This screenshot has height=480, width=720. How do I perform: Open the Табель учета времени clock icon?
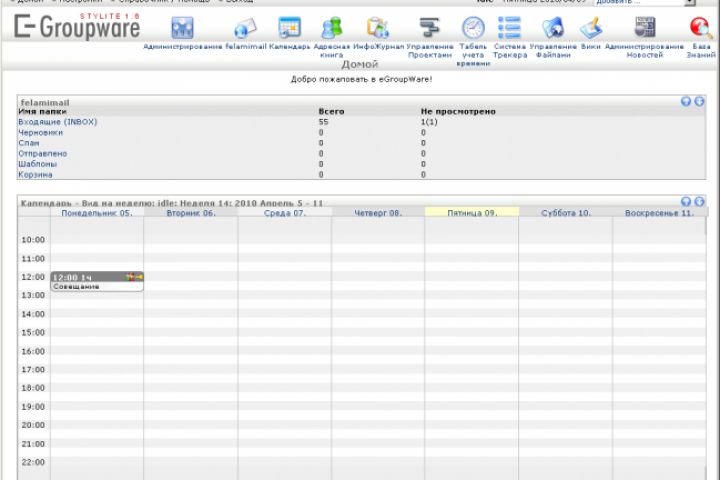click(x=473, y=28)
